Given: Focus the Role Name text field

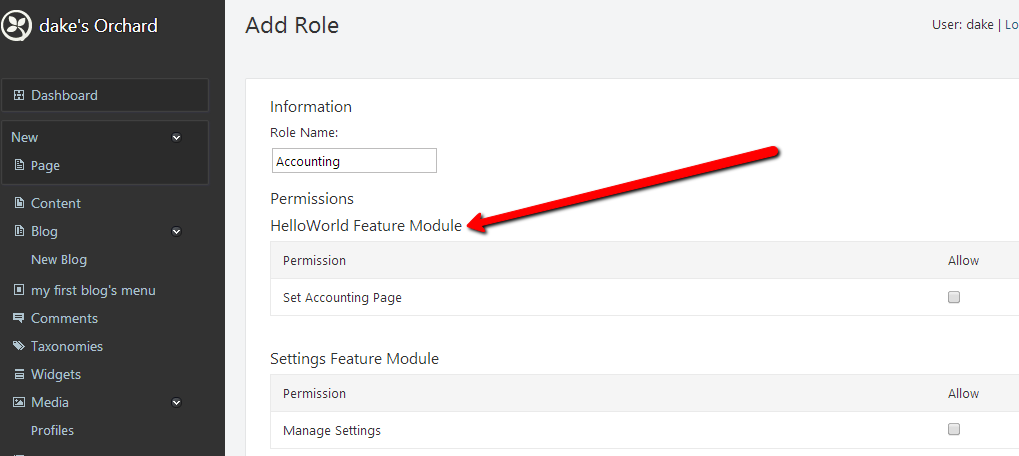Looking at the screenshot, I should 354,161.
